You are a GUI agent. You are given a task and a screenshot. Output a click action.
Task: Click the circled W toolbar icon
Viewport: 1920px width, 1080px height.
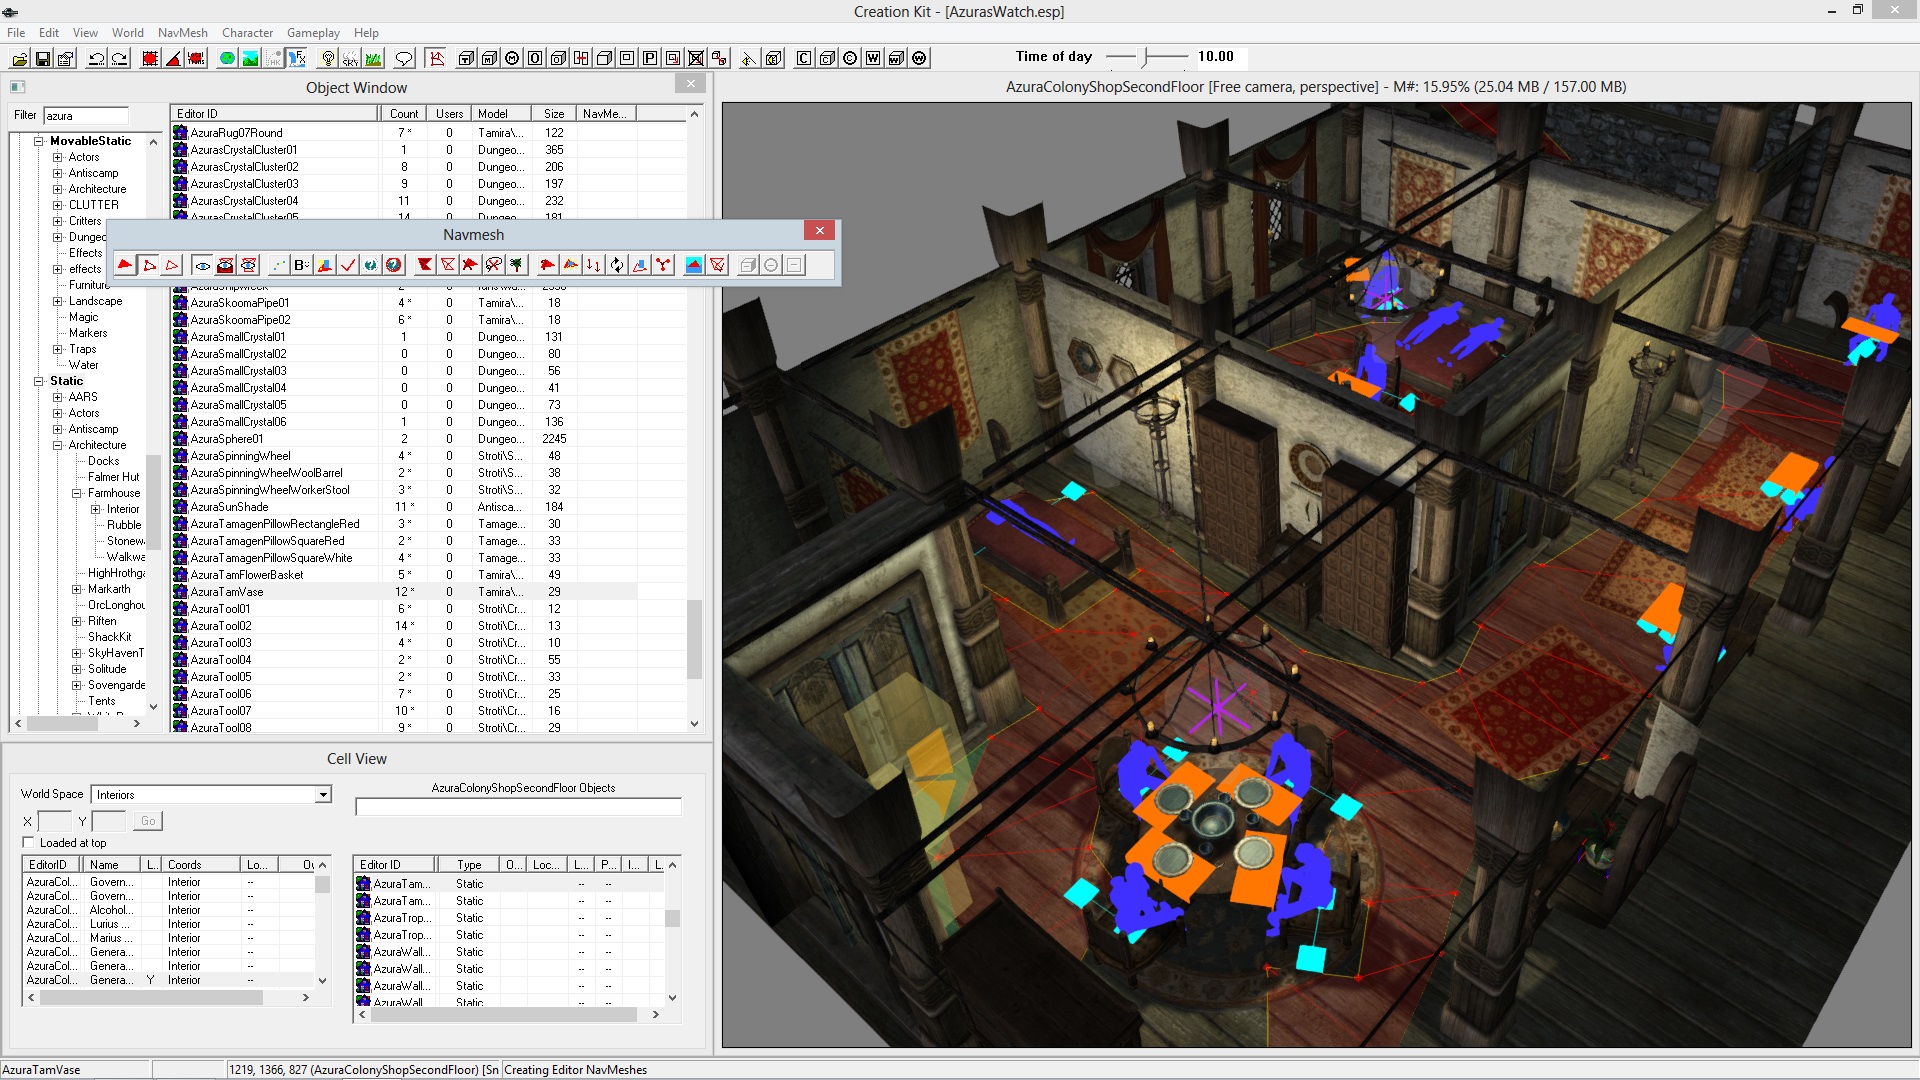(x=919, y=58)
